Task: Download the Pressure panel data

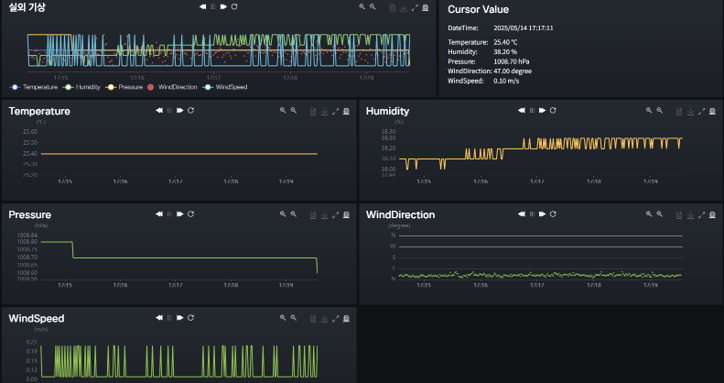Action: pyautogui.click(x=324, y=215)
